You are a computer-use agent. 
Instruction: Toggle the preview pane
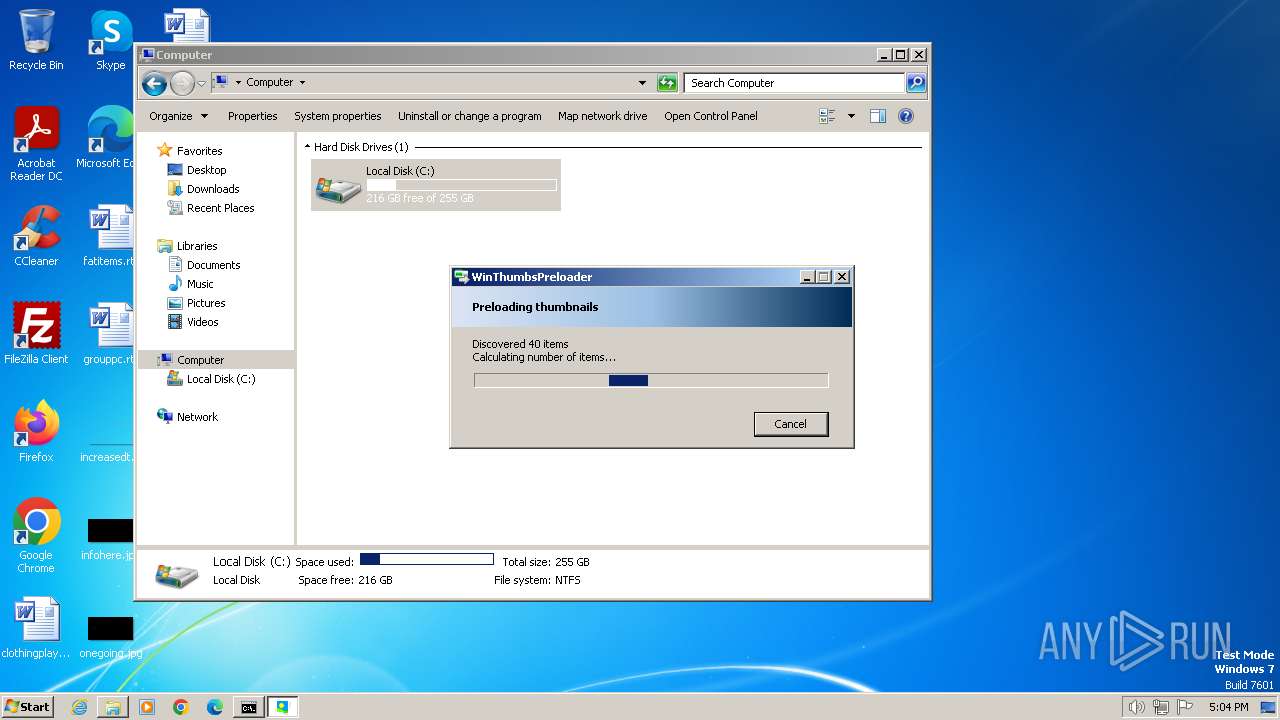[878, 116]
